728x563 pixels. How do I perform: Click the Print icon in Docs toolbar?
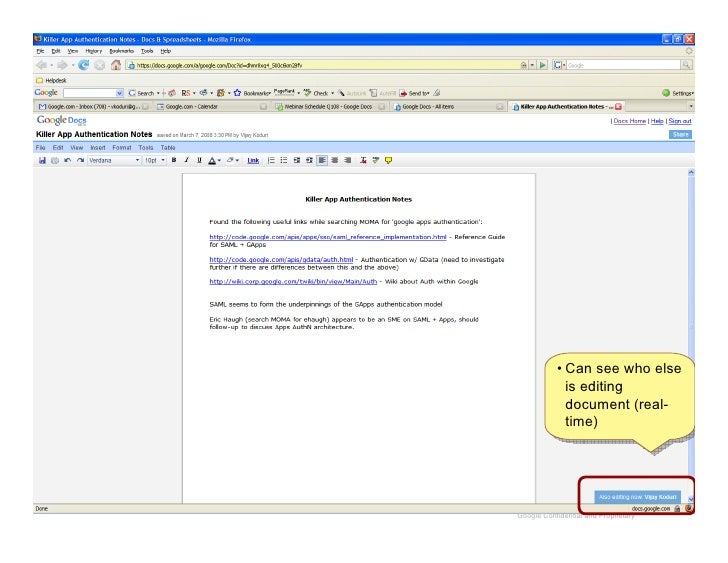coord(55,161)
